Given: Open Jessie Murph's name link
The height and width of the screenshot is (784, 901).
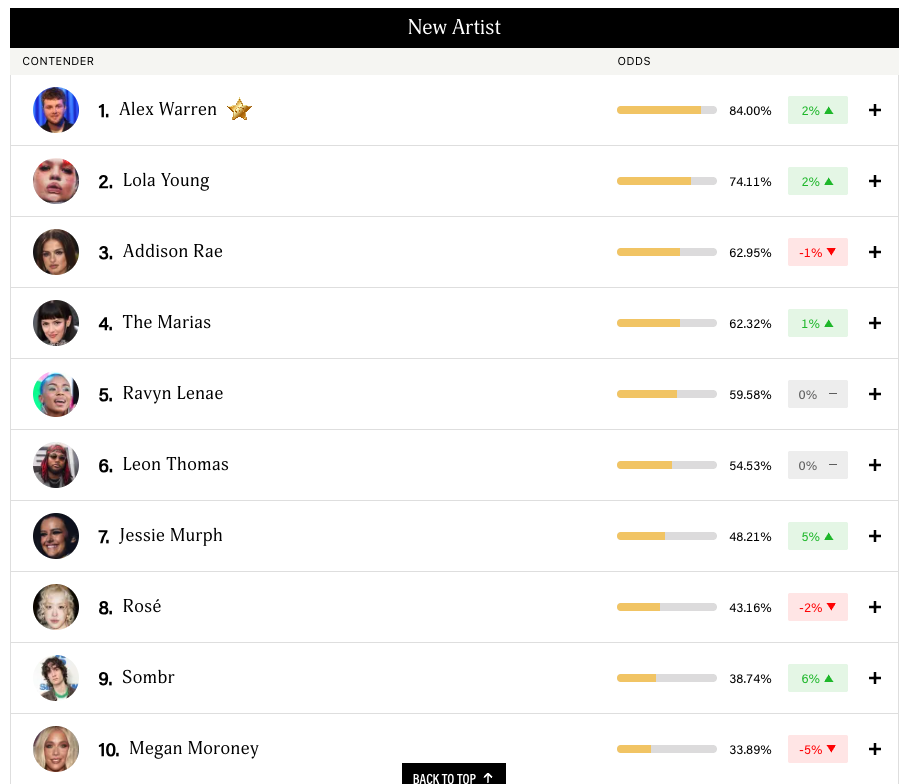Looking at the screenshot, I should click(171, 536).
